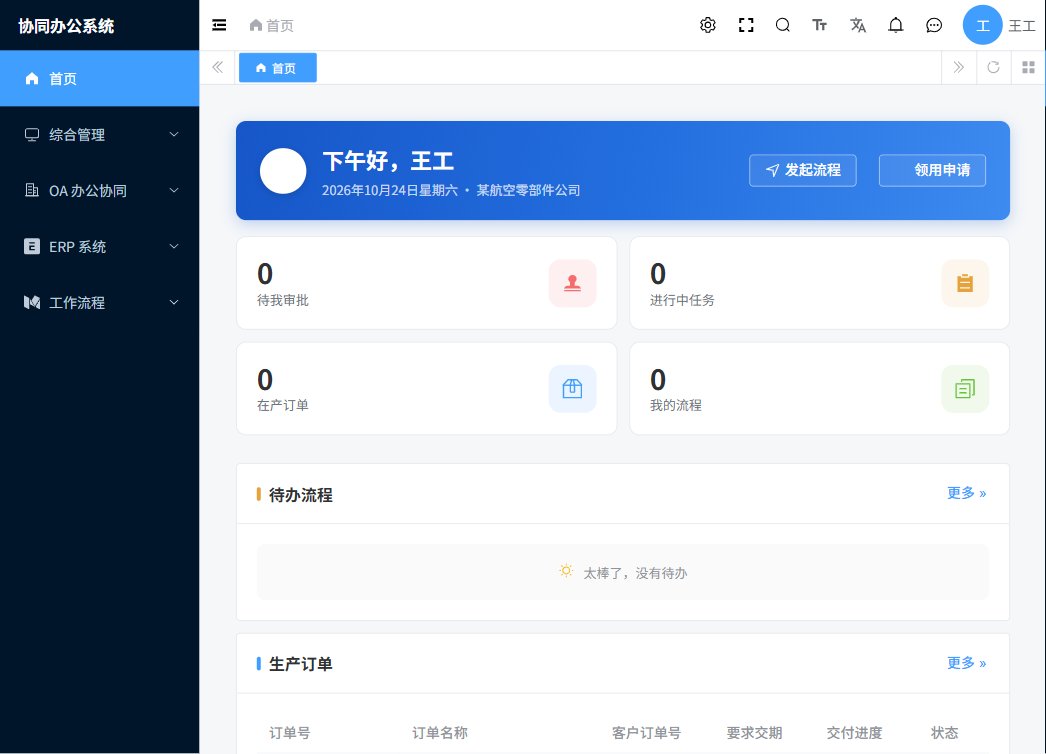Select 首页 in the sidebar
Viewport: 1046px width, 754px height.
pyautogui.click(x=99, y=79)
